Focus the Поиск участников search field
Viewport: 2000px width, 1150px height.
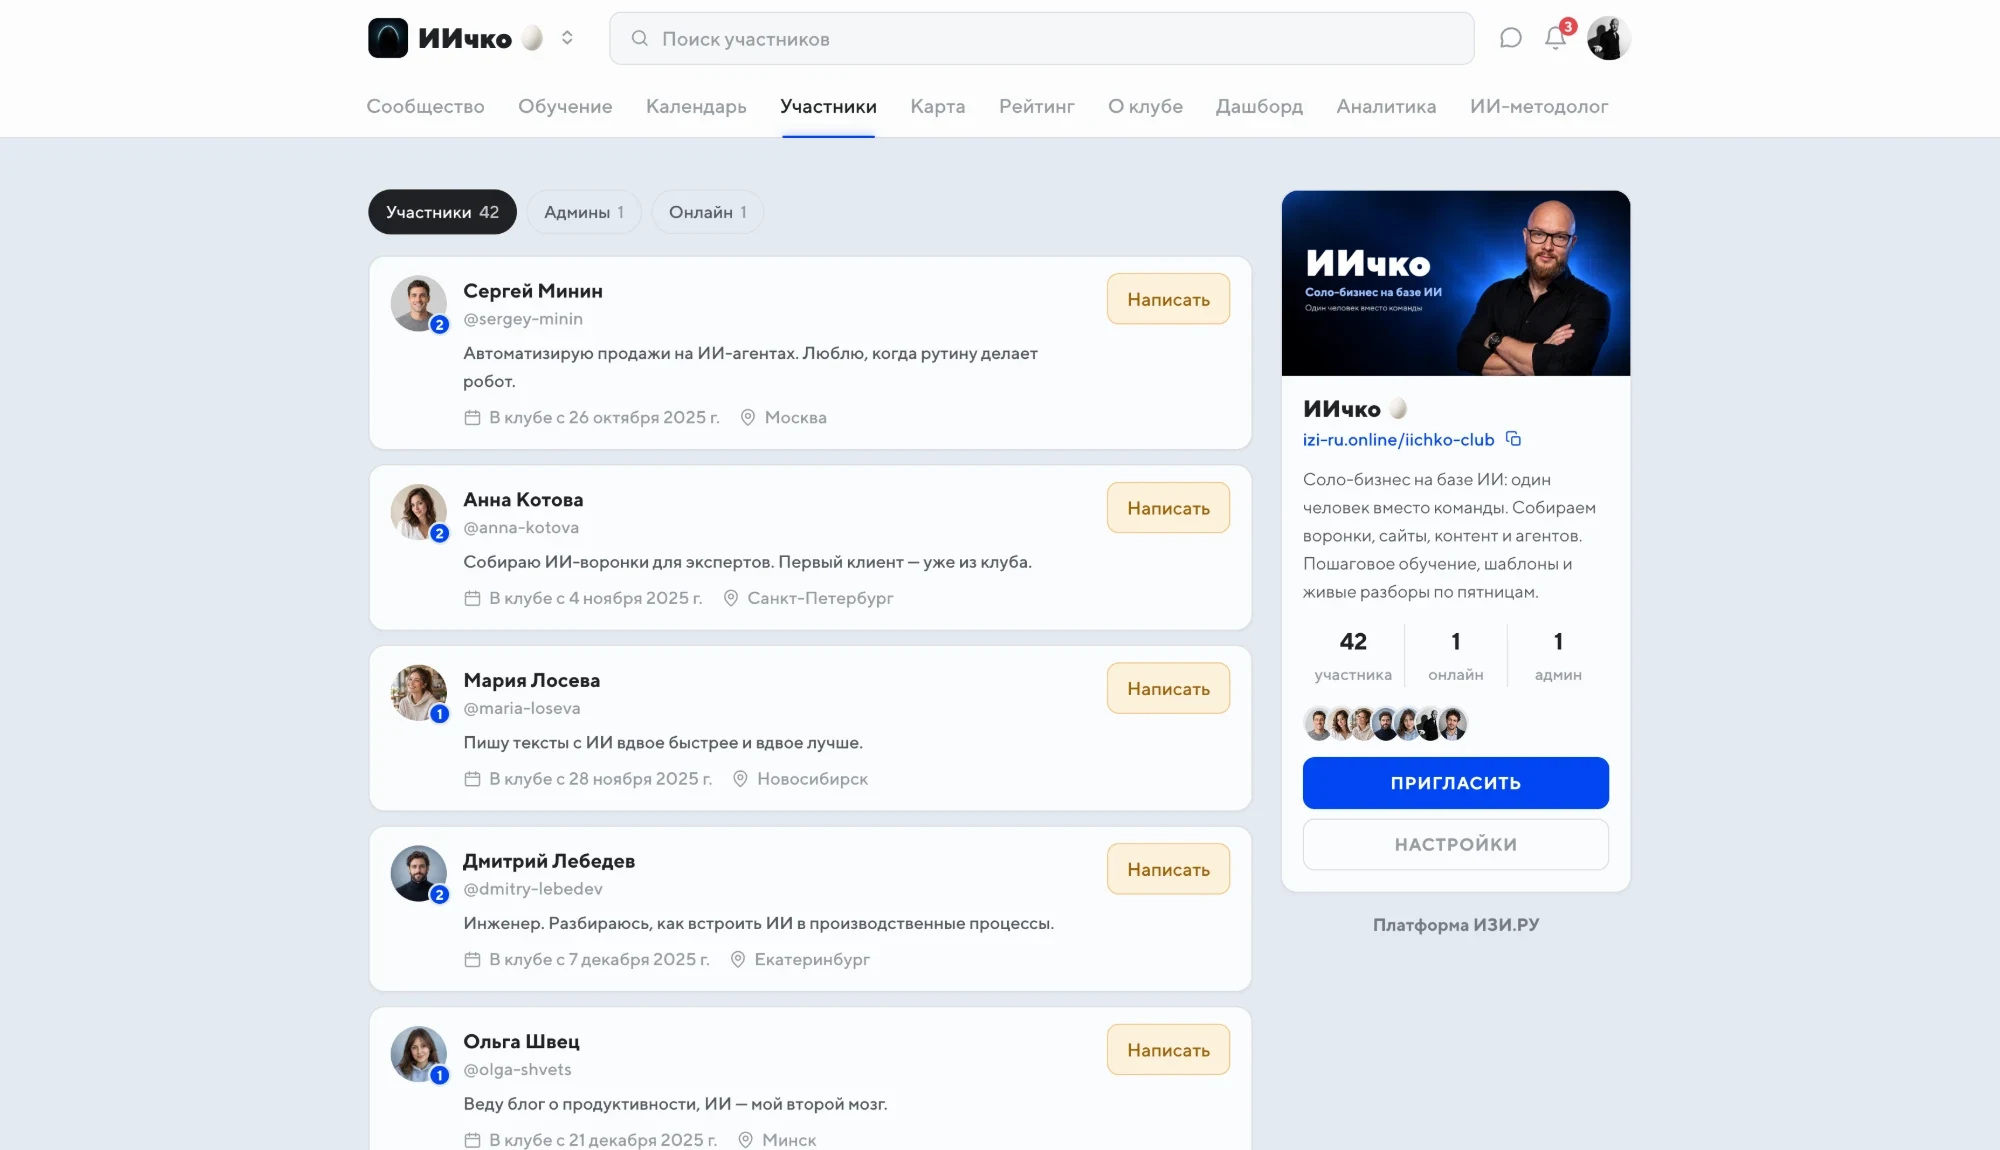[x=1041, y=38]
